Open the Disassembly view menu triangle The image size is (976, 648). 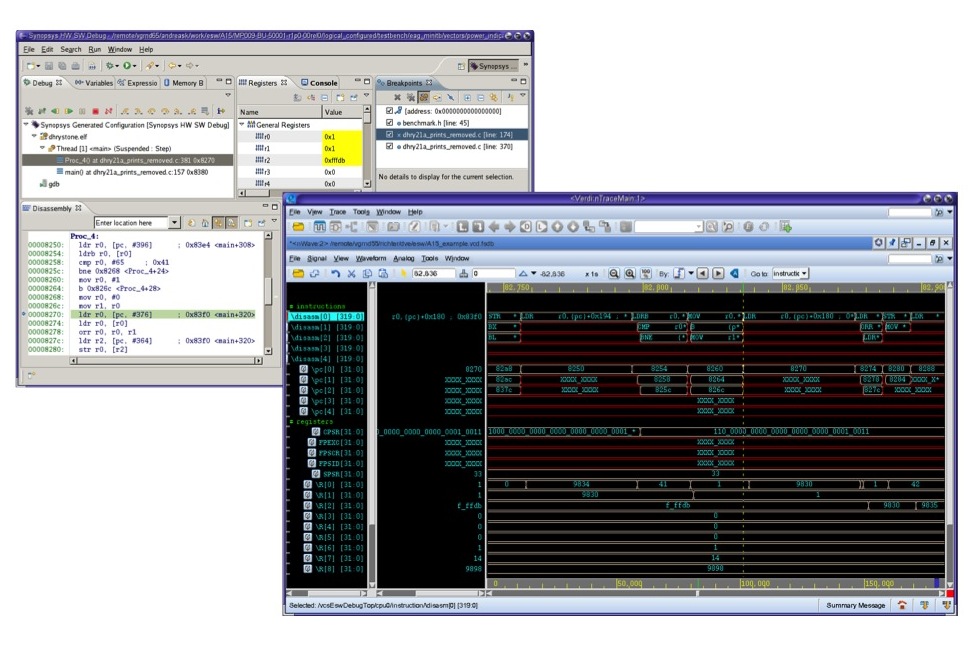[274, 221]
